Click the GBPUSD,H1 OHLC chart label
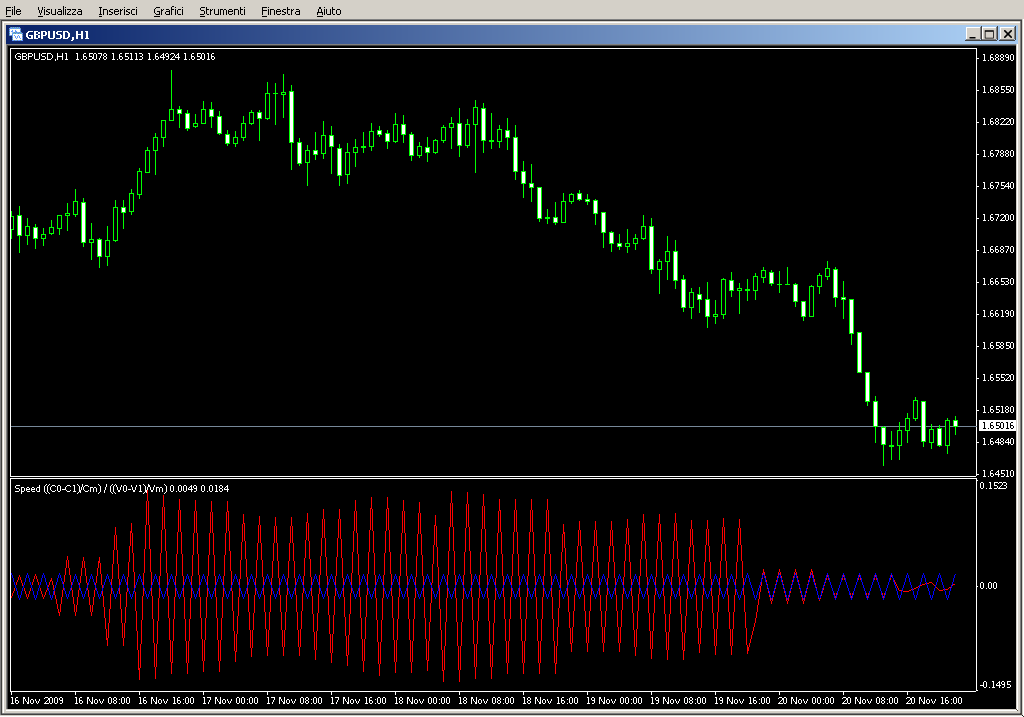This screenshot has height=717, width=1024. tap(115, 57)
